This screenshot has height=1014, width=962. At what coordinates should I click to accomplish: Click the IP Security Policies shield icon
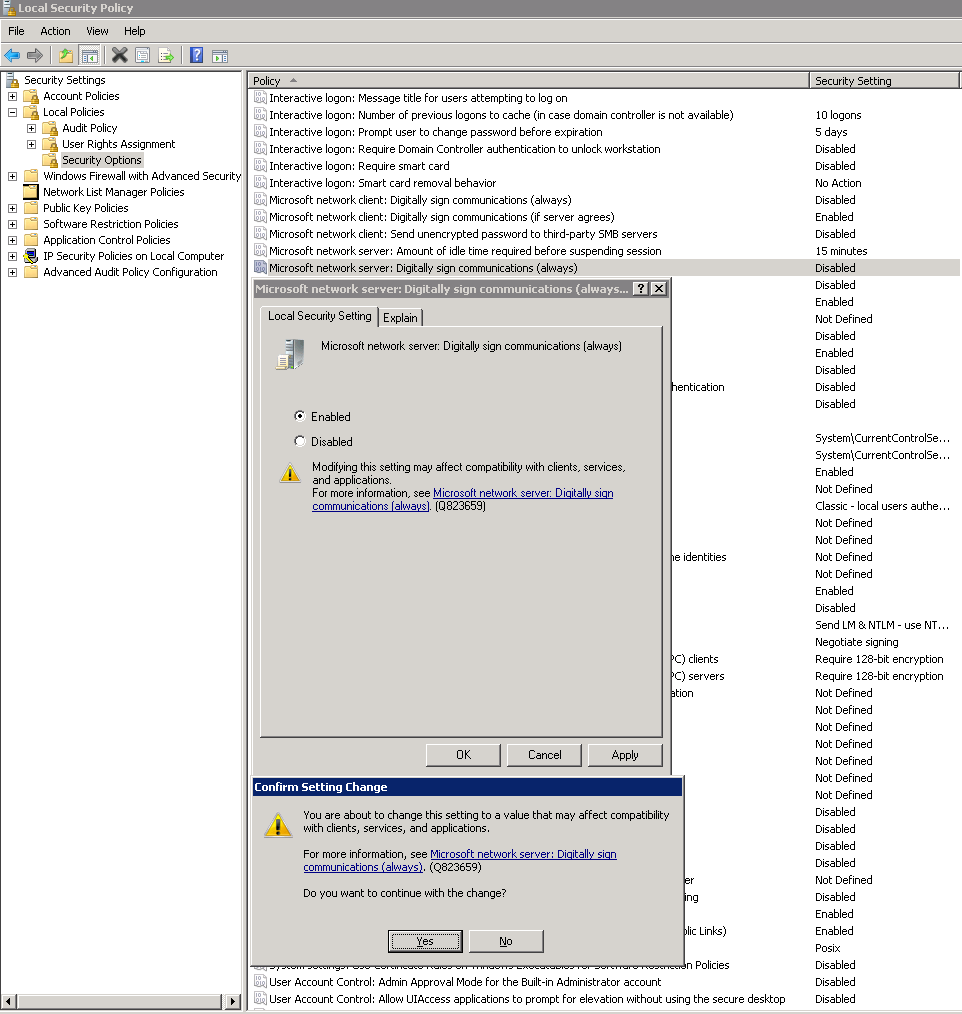click(30, 256)
